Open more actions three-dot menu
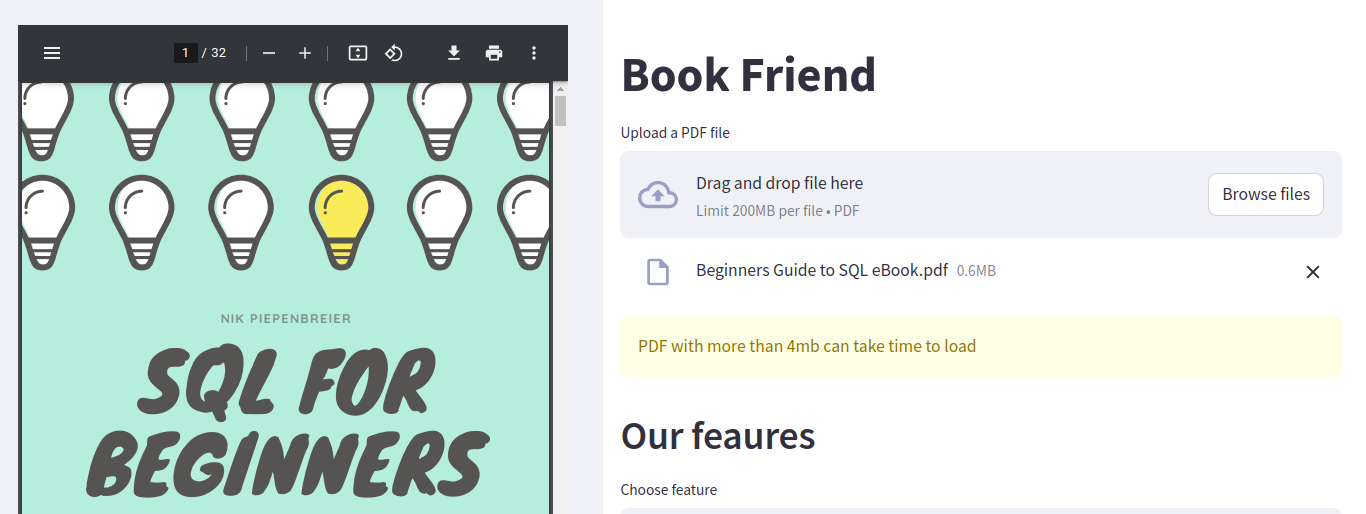The width and height of the screenshot is (1366, 514). coord(534,53)
